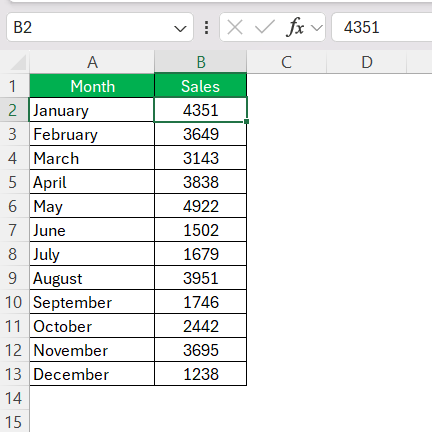Click the sales value 3695
The height and width of the screenshot is (432, 432).
pos(201,350)
